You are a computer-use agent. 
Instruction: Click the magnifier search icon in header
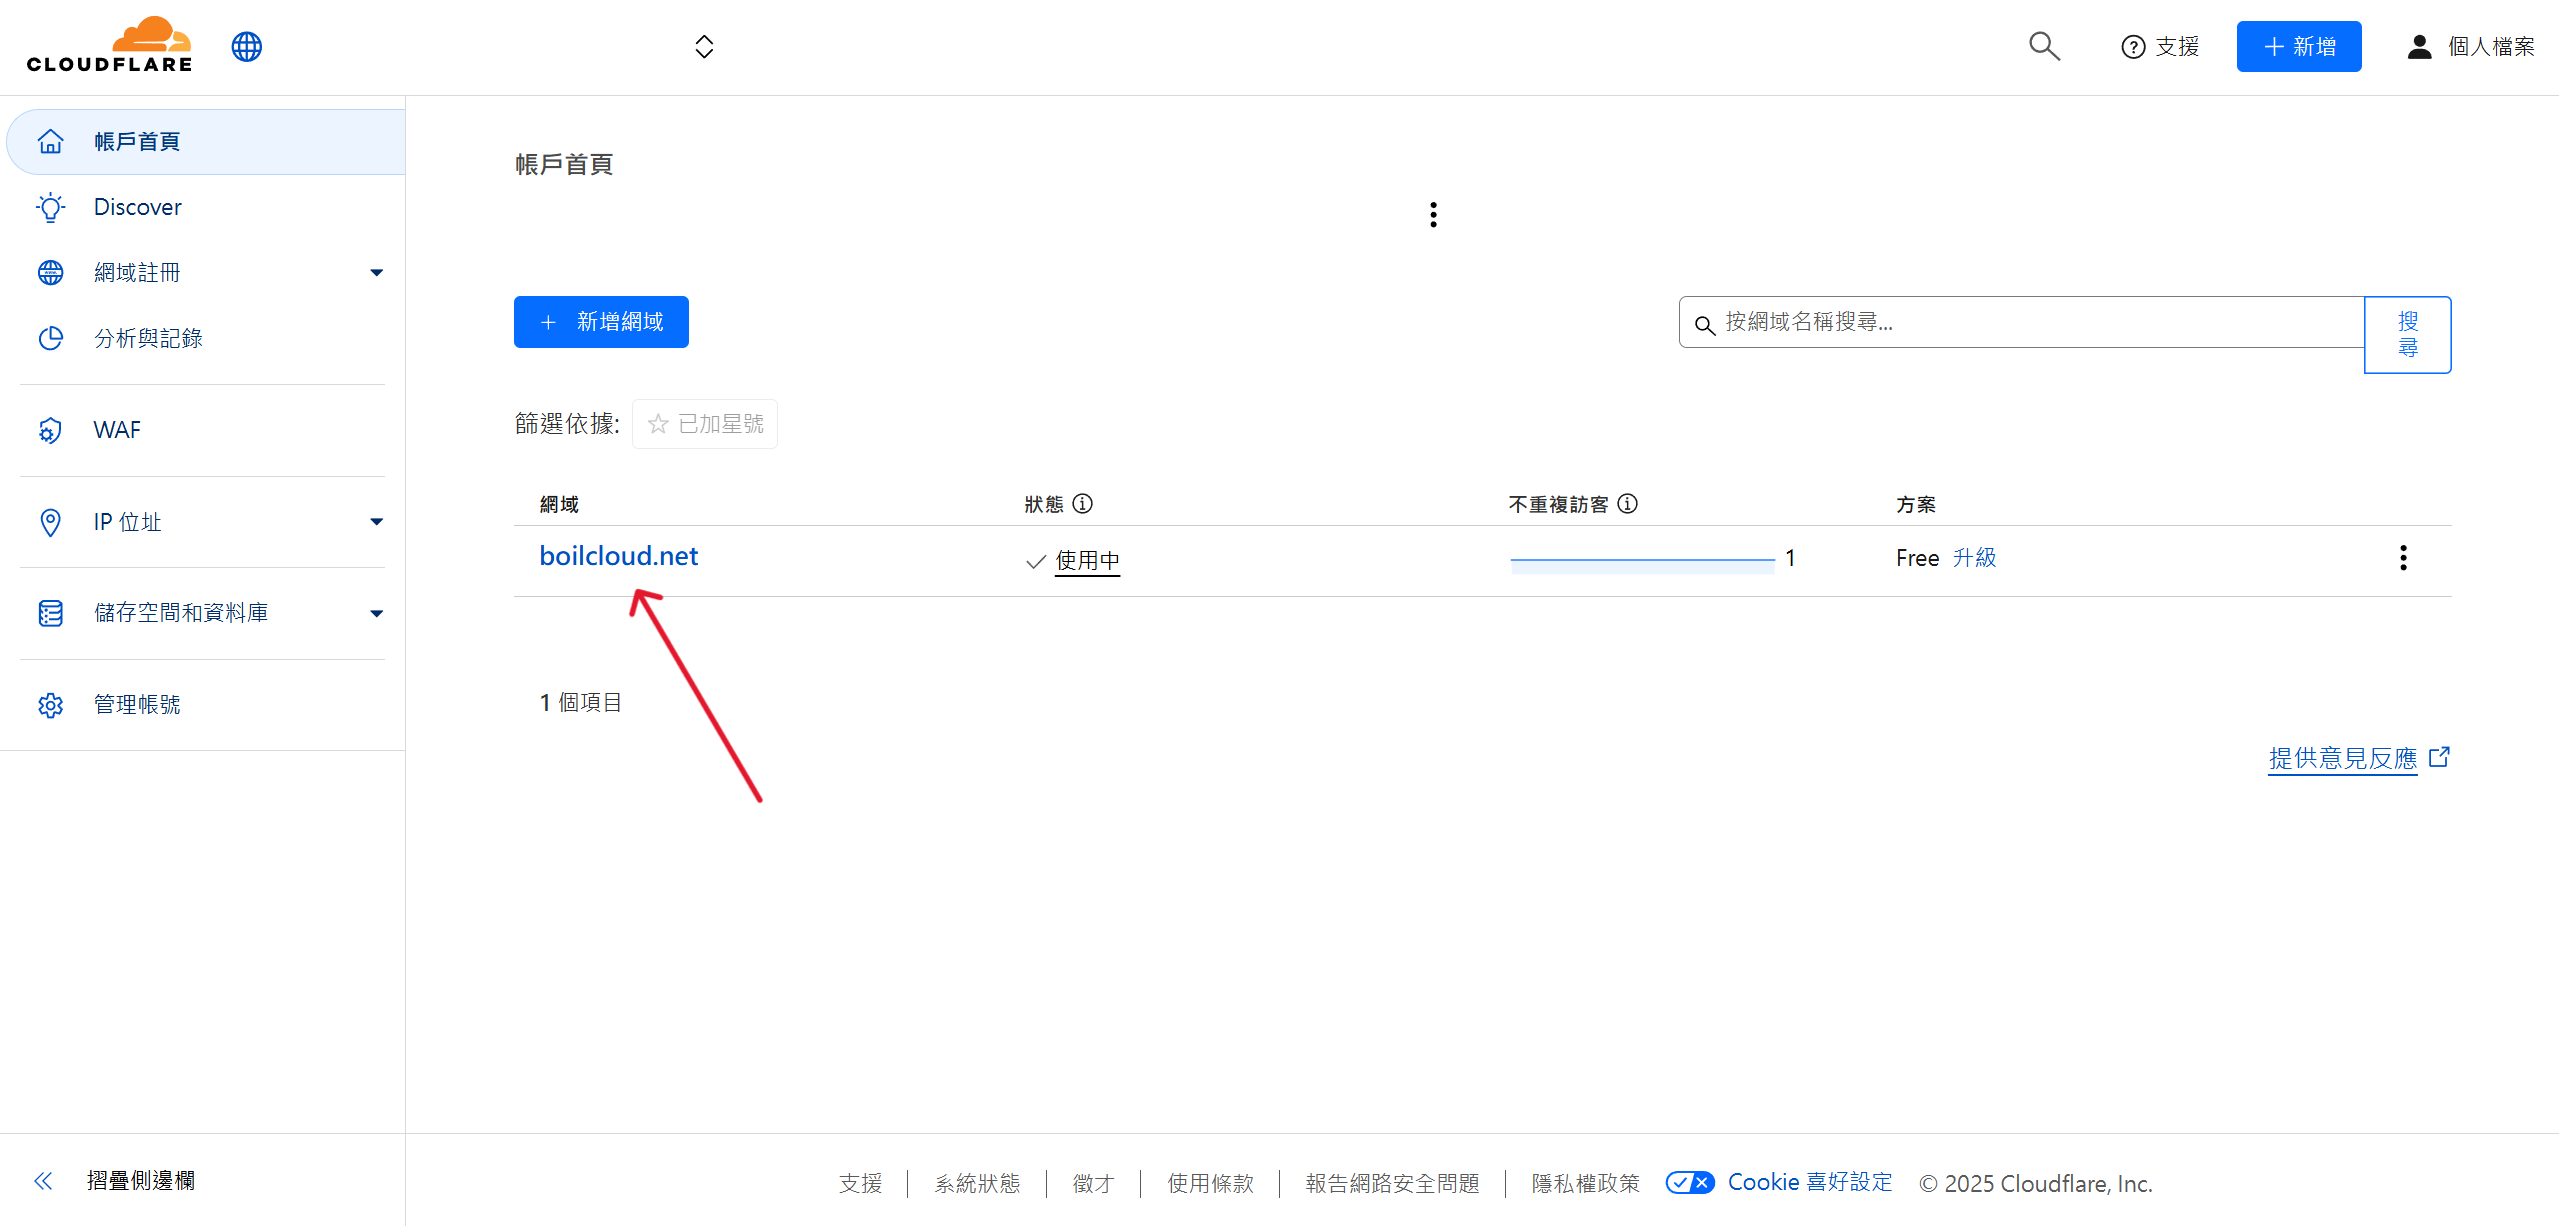(2044, 46)
